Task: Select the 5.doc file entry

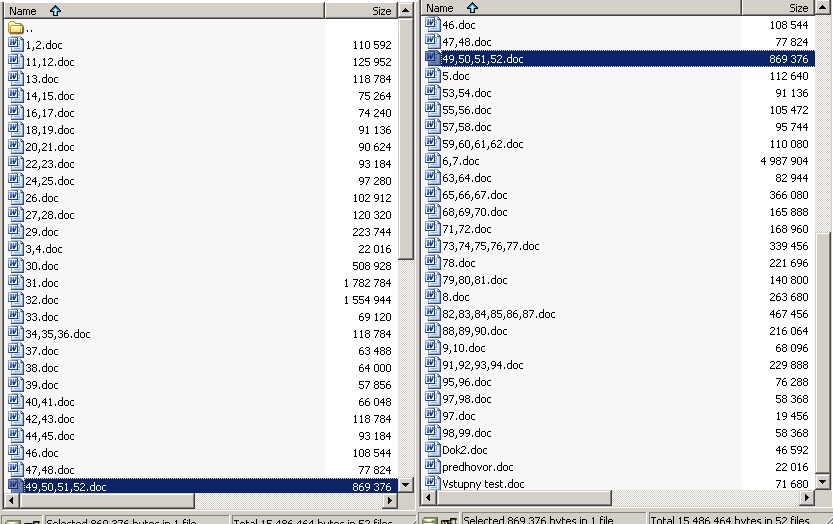Action: 455,76
